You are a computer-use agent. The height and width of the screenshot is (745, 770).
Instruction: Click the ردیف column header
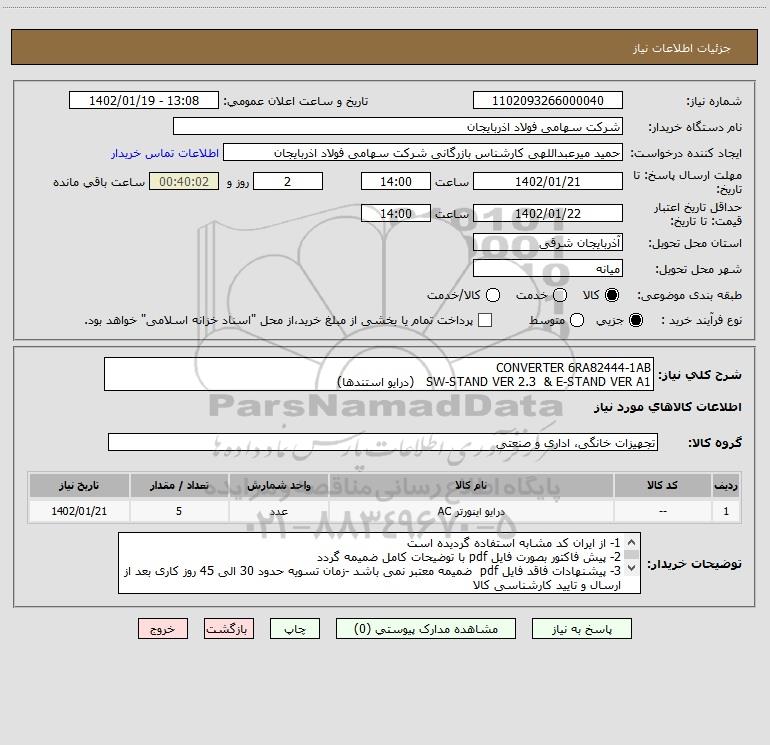pos(726,485)
